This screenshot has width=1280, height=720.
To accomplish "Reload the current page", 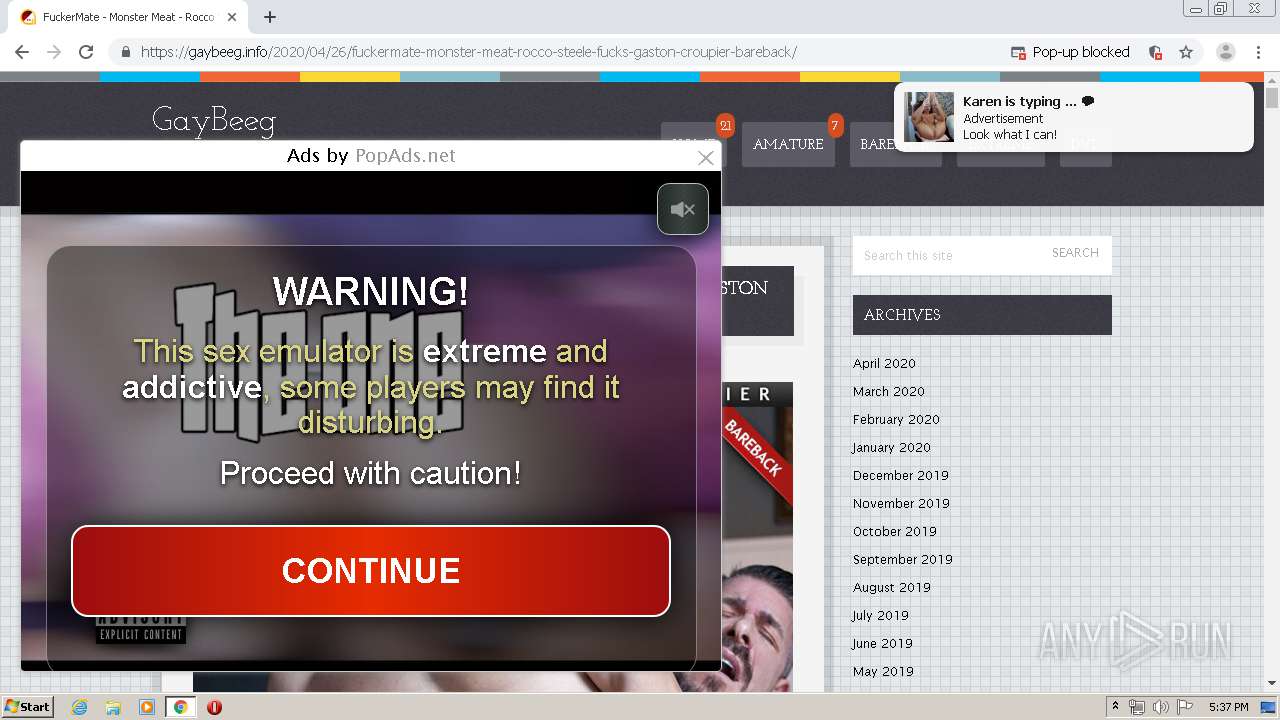I will coord(86,52).
